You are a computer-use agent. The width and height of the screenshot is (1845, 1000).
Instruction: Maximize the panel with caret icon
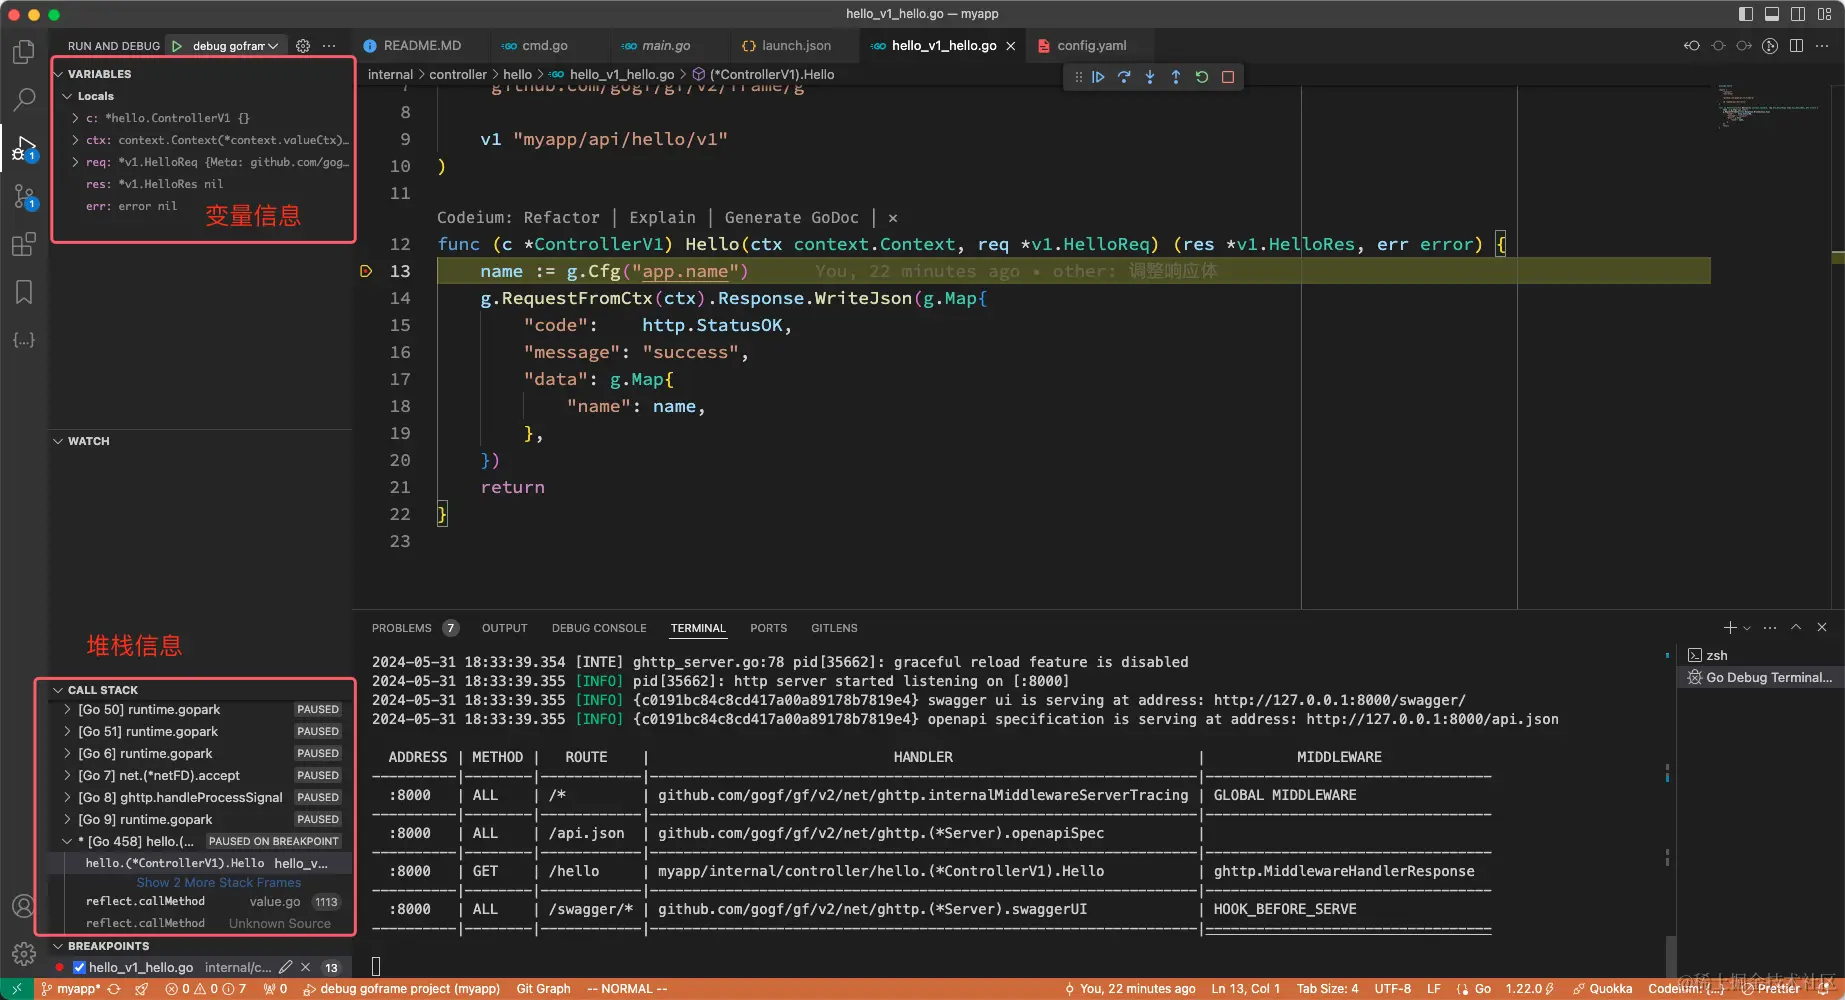(1796, 627)
